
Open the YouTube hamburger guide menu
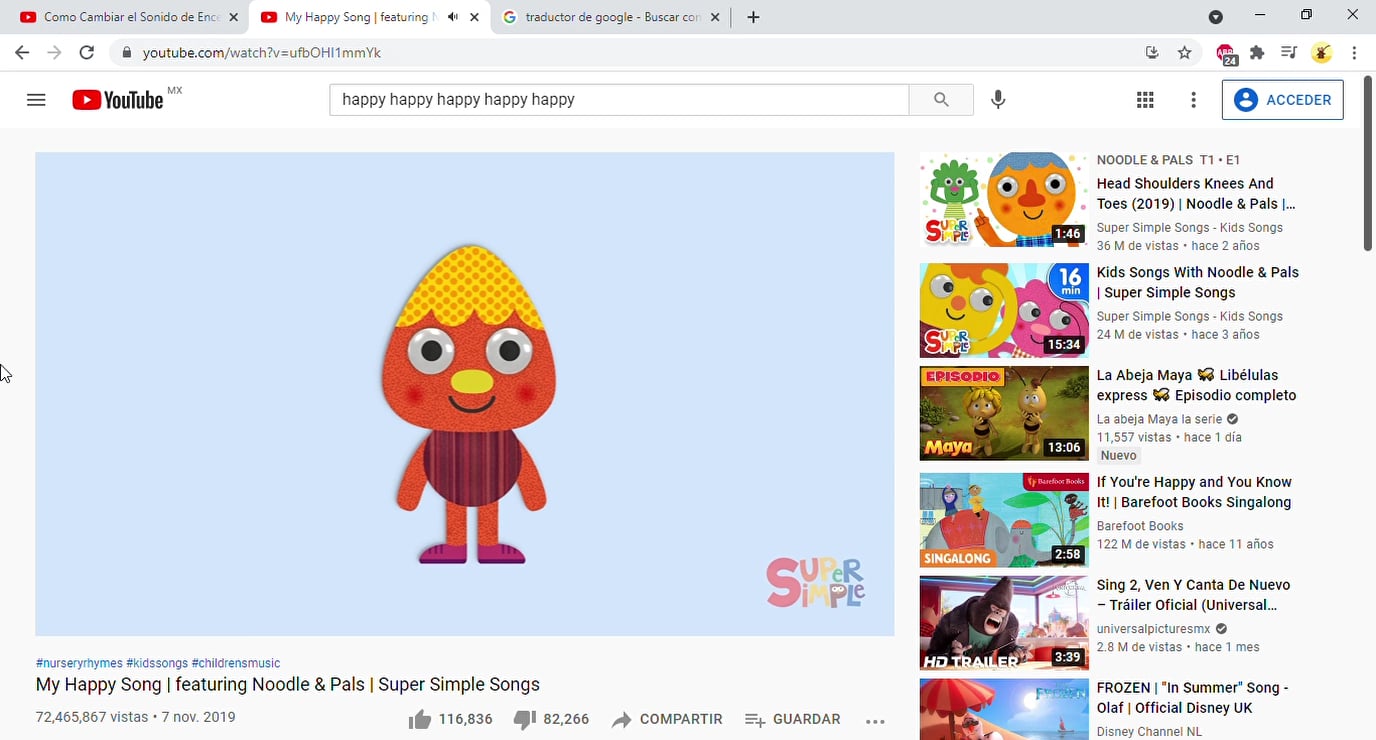(x=36, y=100)
